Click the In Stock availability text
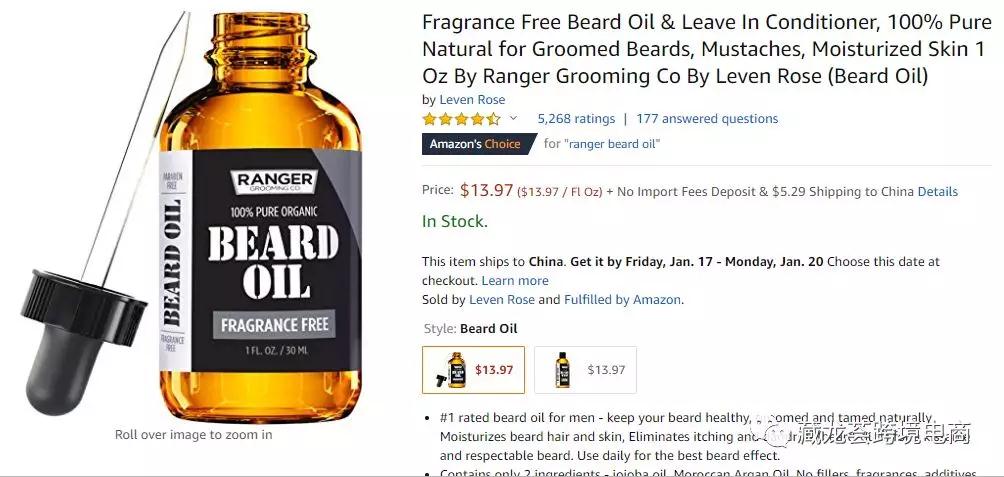The image size is (1004, 477). [455, 222]
